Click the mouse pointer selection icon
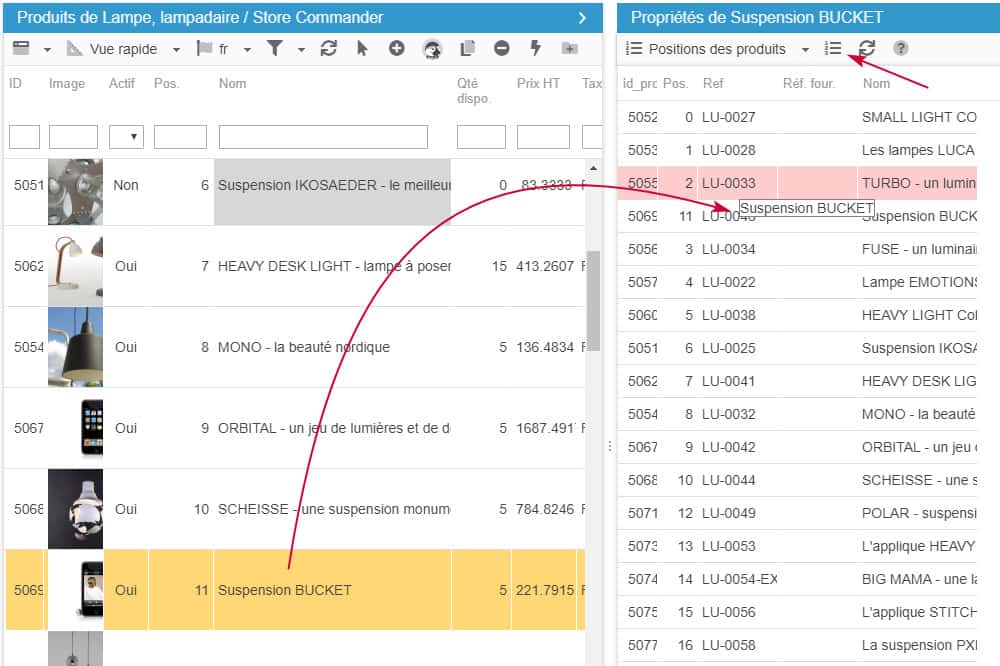Viewport: 1000px width, 666px height. pyautogui.click(x=362, y=48)
